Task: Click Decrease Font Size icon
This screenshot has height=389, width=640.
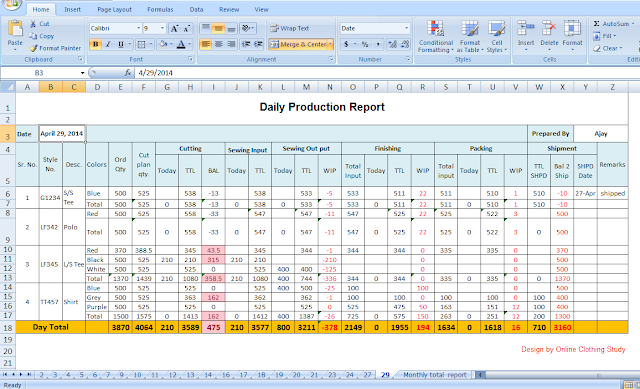Action: [x=187, y=29]
